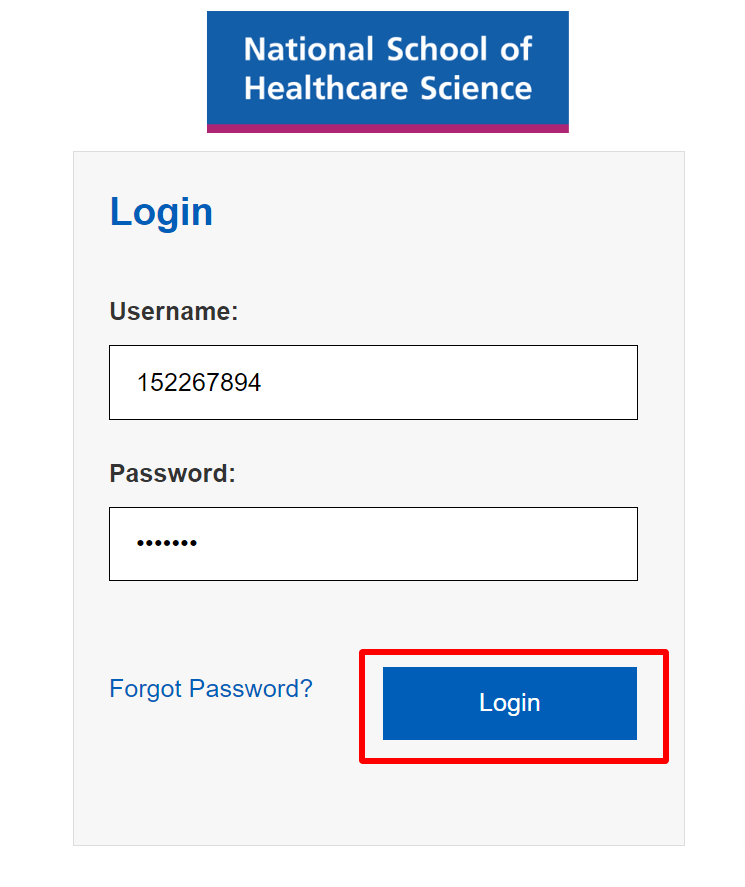Click the blue Login button
Image resolution: width=745 pixels, height=887 pixels.
click(x=509, y=703)
